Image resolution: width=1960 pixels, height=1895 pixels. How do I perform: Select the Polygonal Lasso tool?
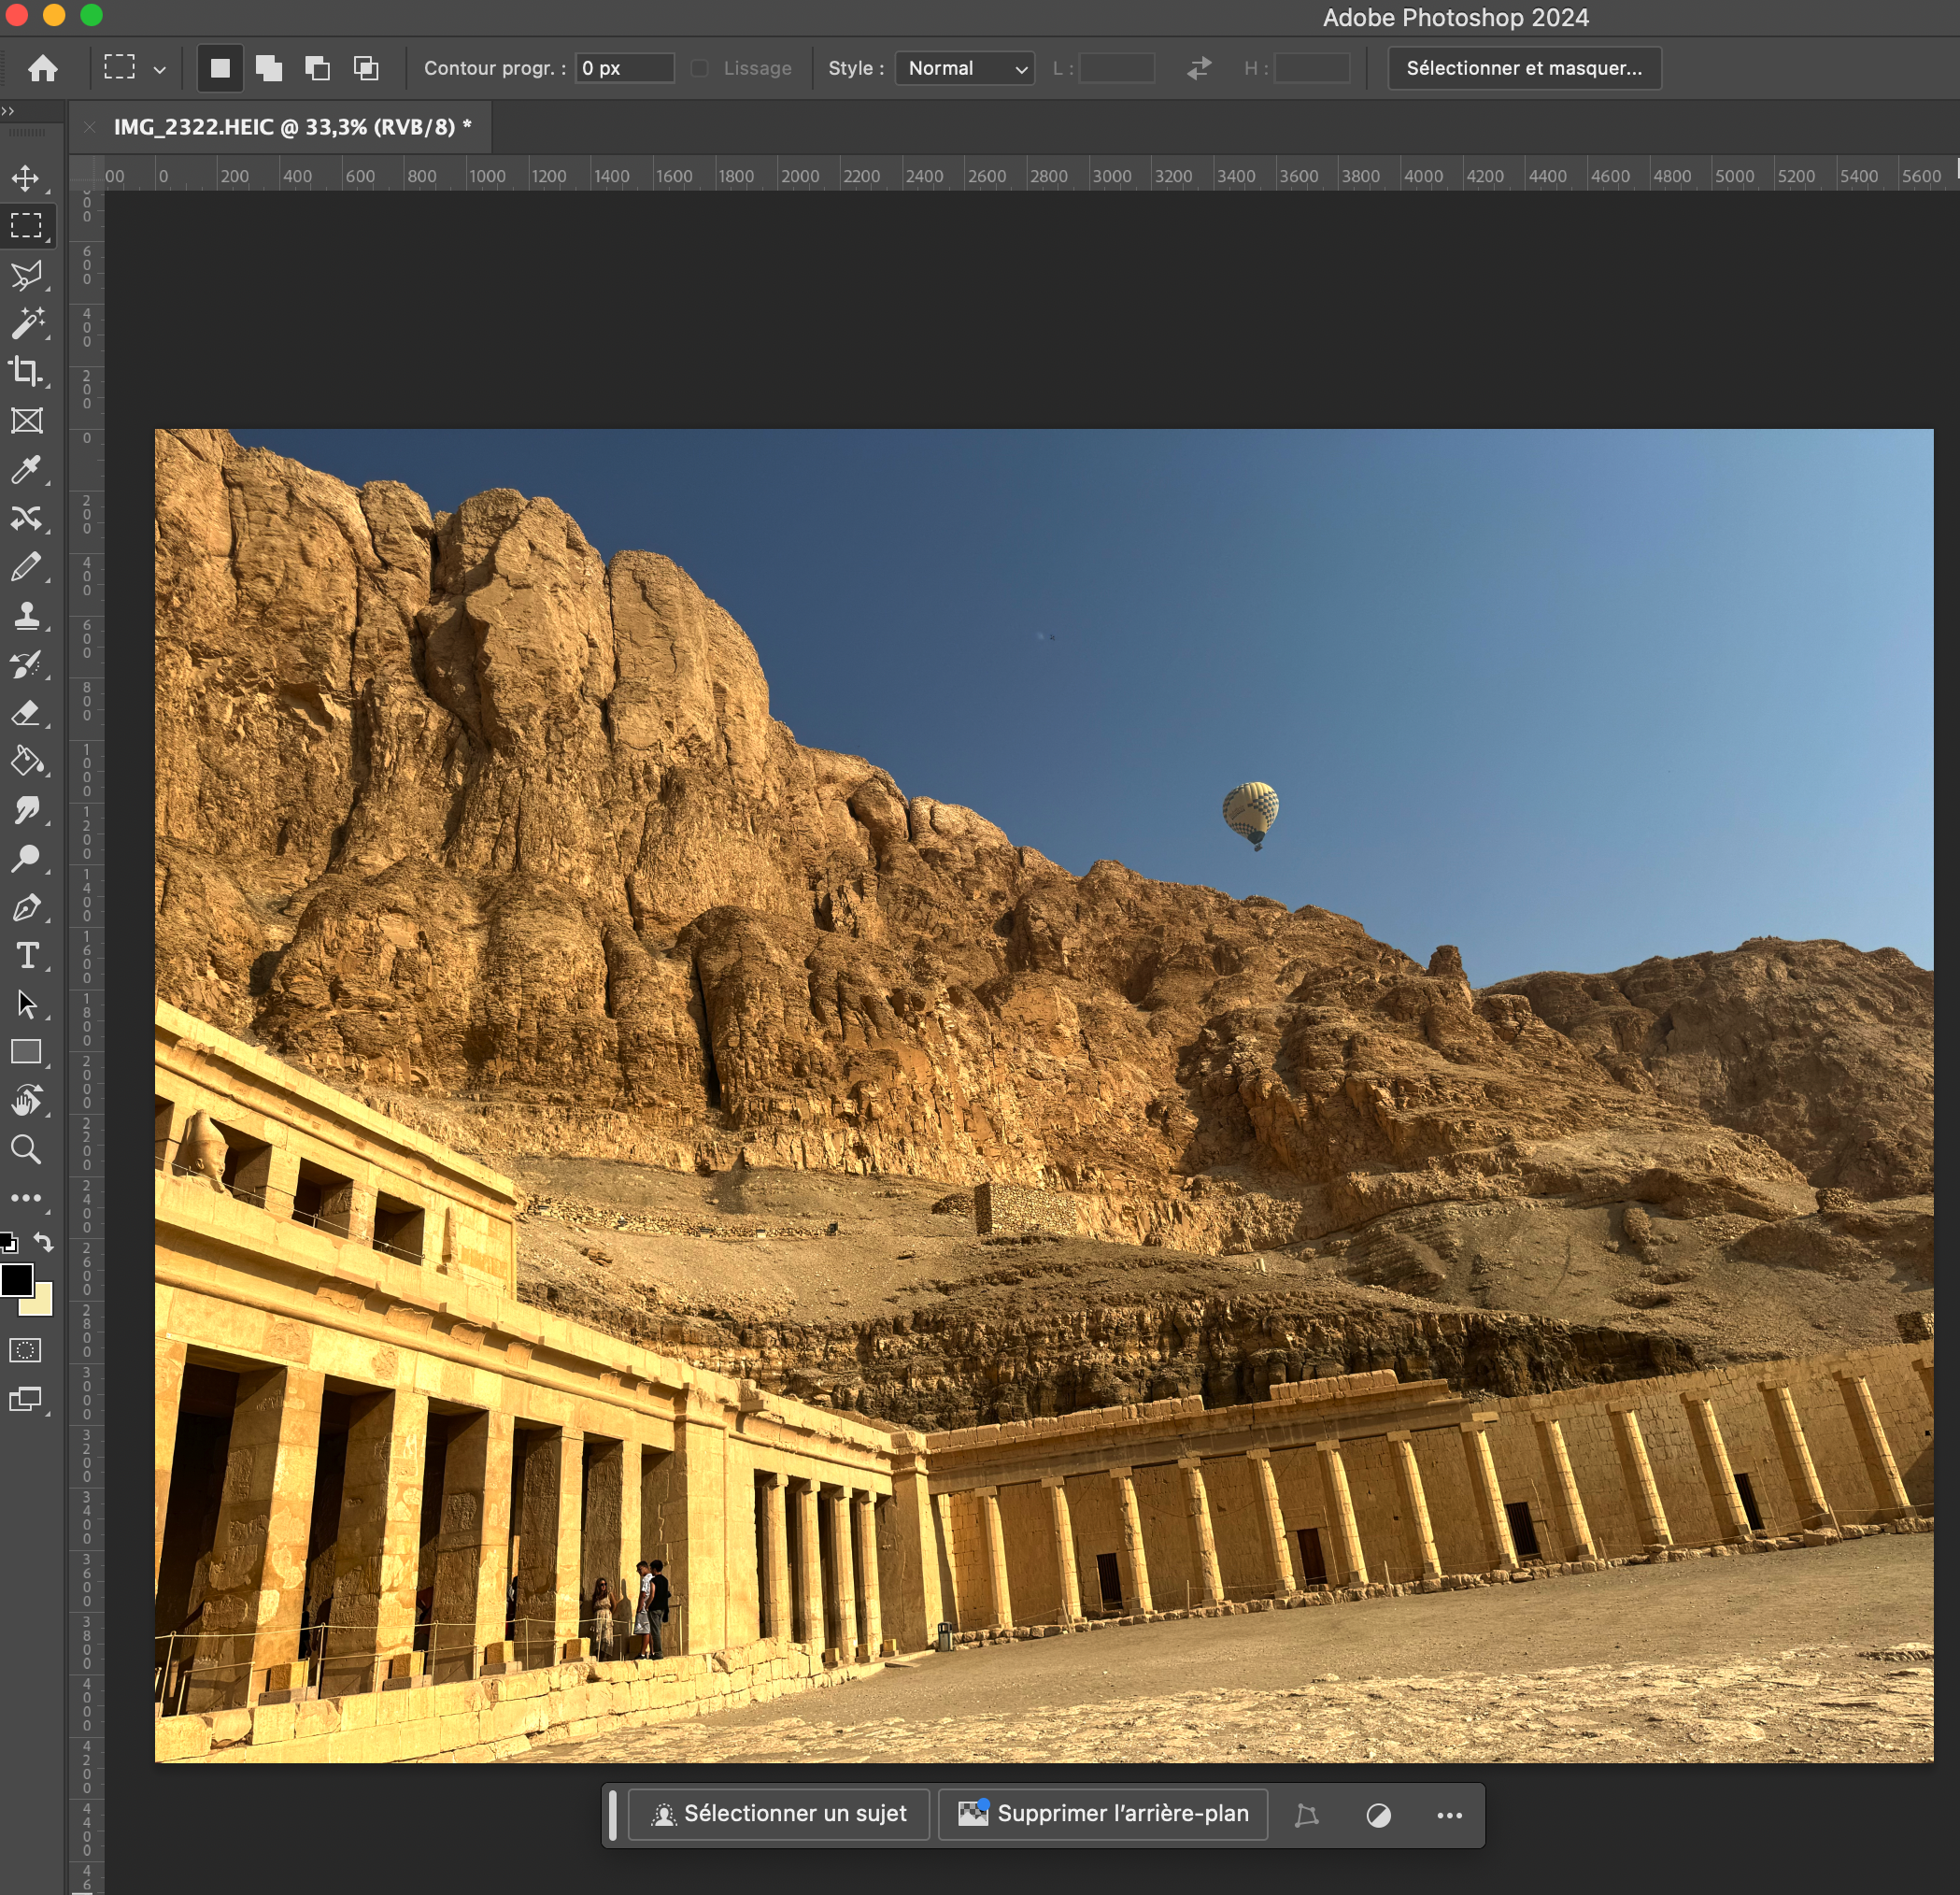click(x=26, y=275)
